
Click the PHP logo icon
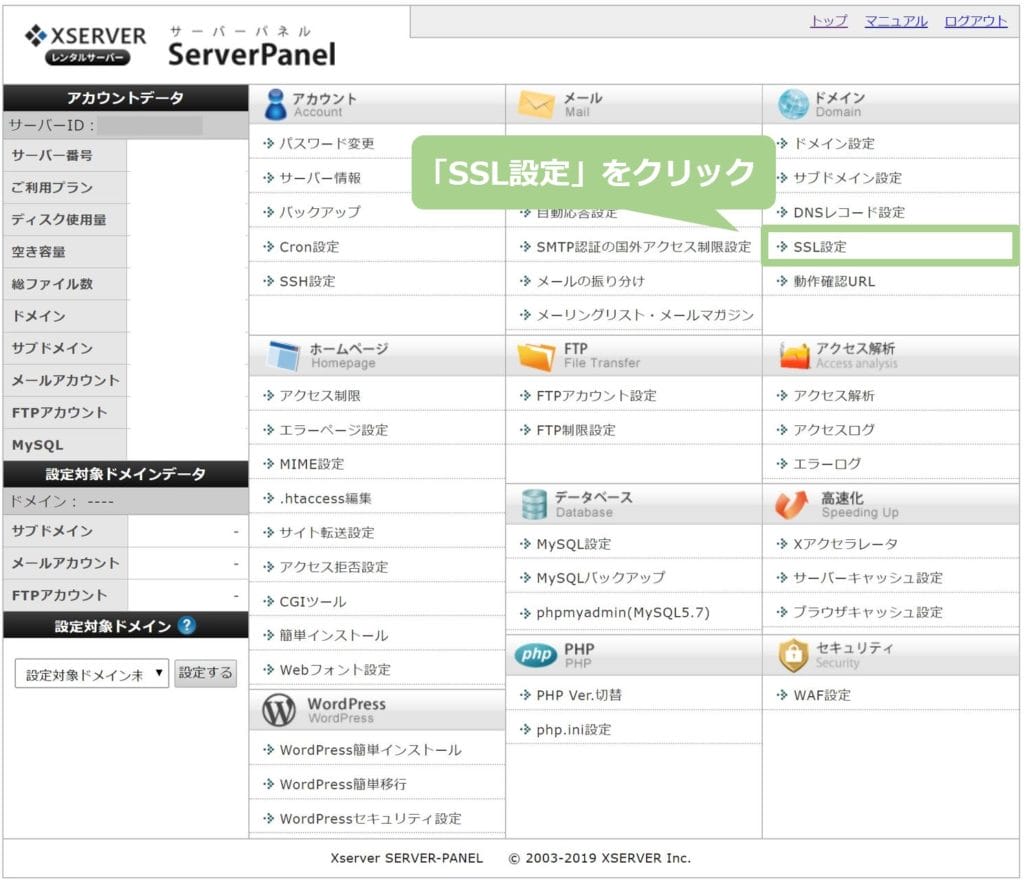[x=535, y=655]
